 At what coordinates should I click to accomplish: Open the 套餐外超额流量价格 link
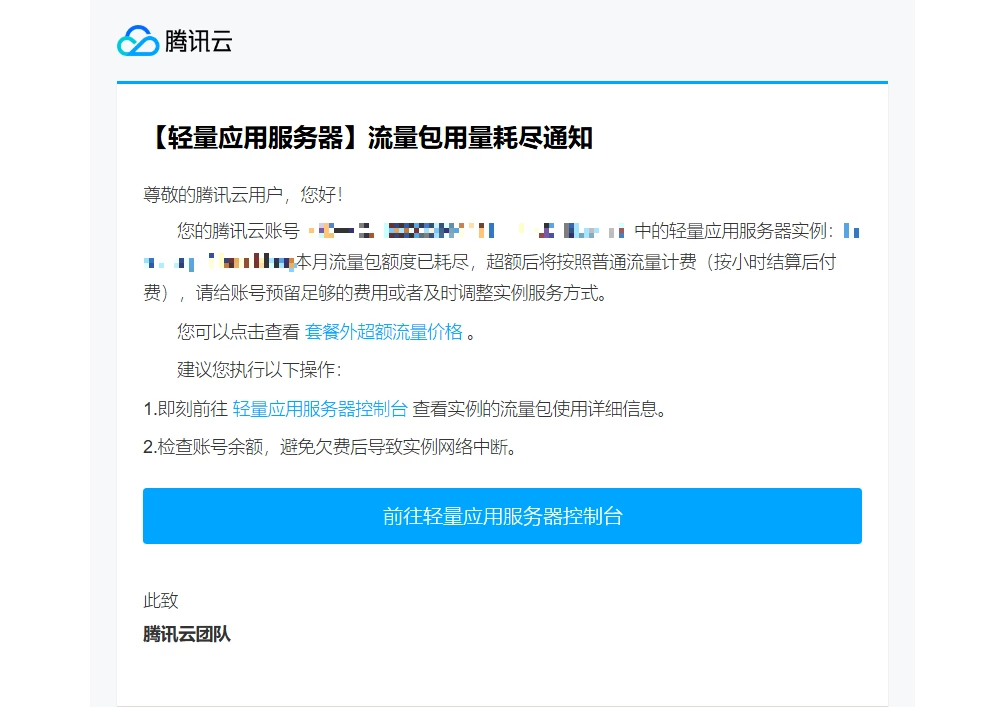383,332
